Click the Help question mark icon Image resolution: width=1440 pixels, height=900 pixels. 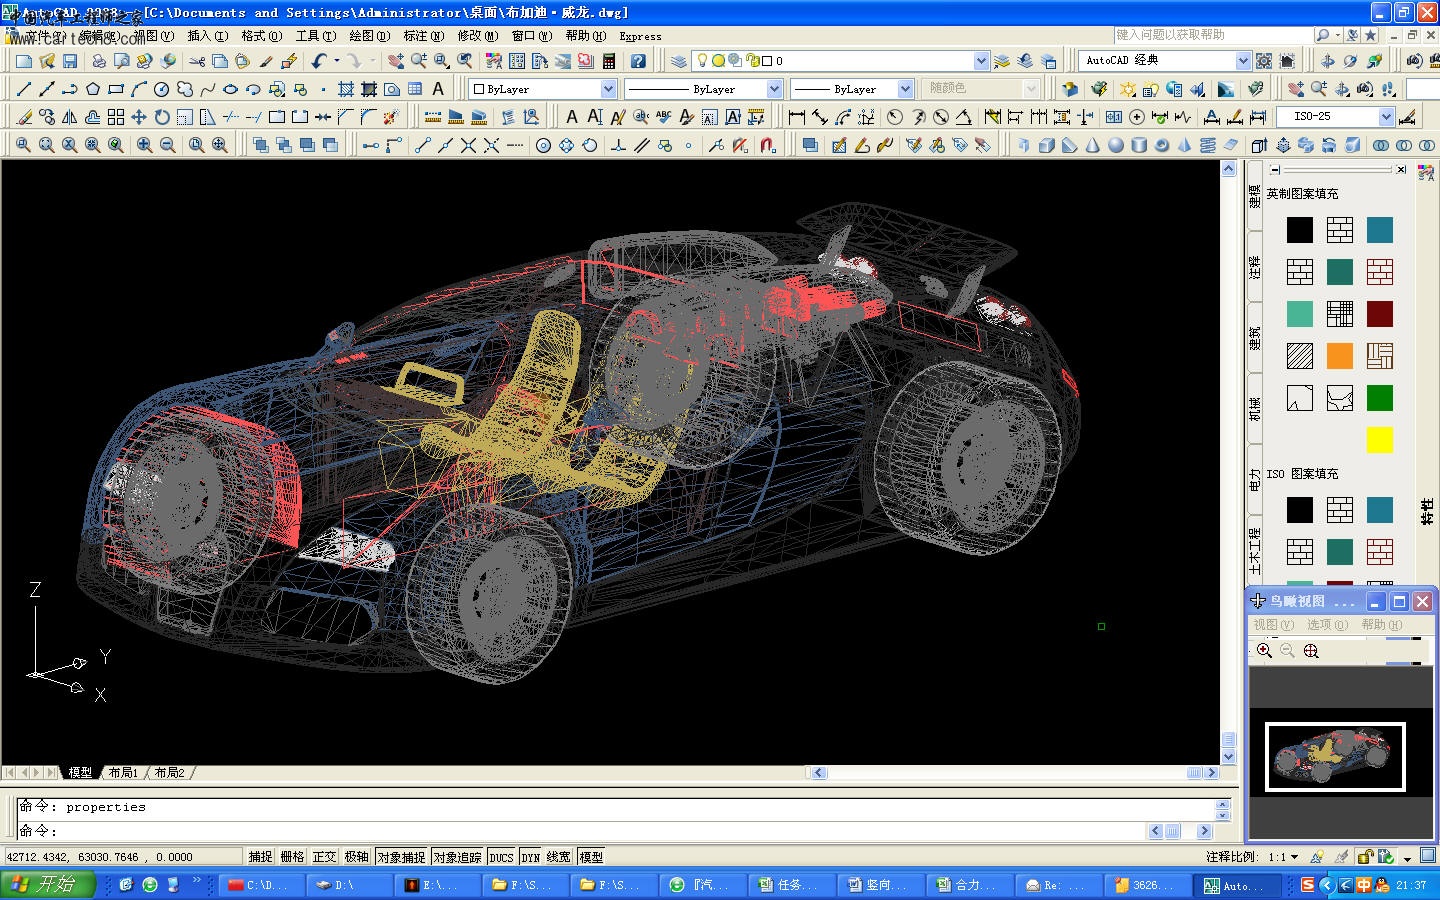click(638, 61)
